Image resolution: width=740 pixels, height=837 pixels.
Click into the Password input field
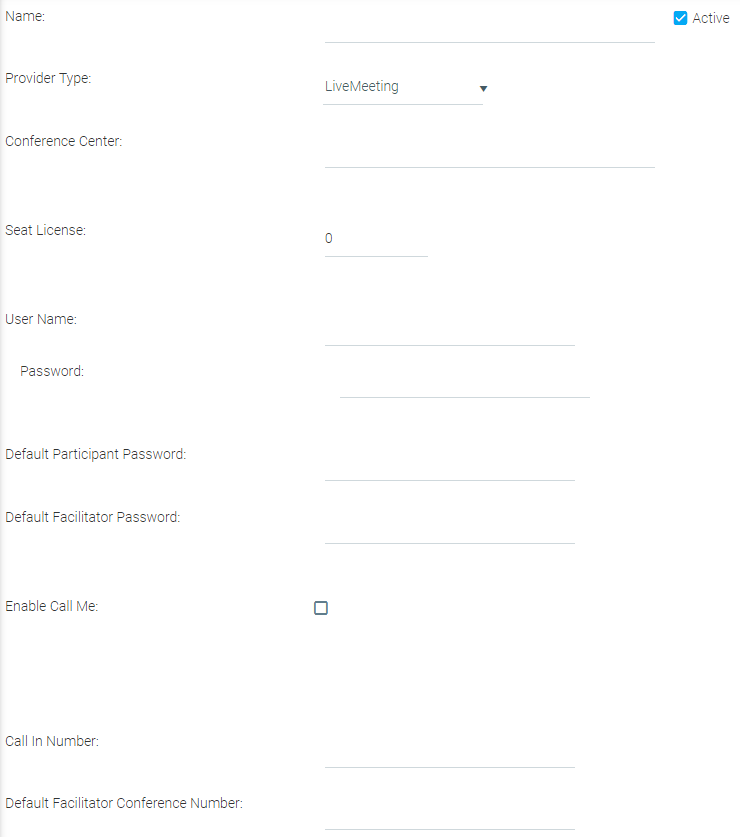(464, 384)
